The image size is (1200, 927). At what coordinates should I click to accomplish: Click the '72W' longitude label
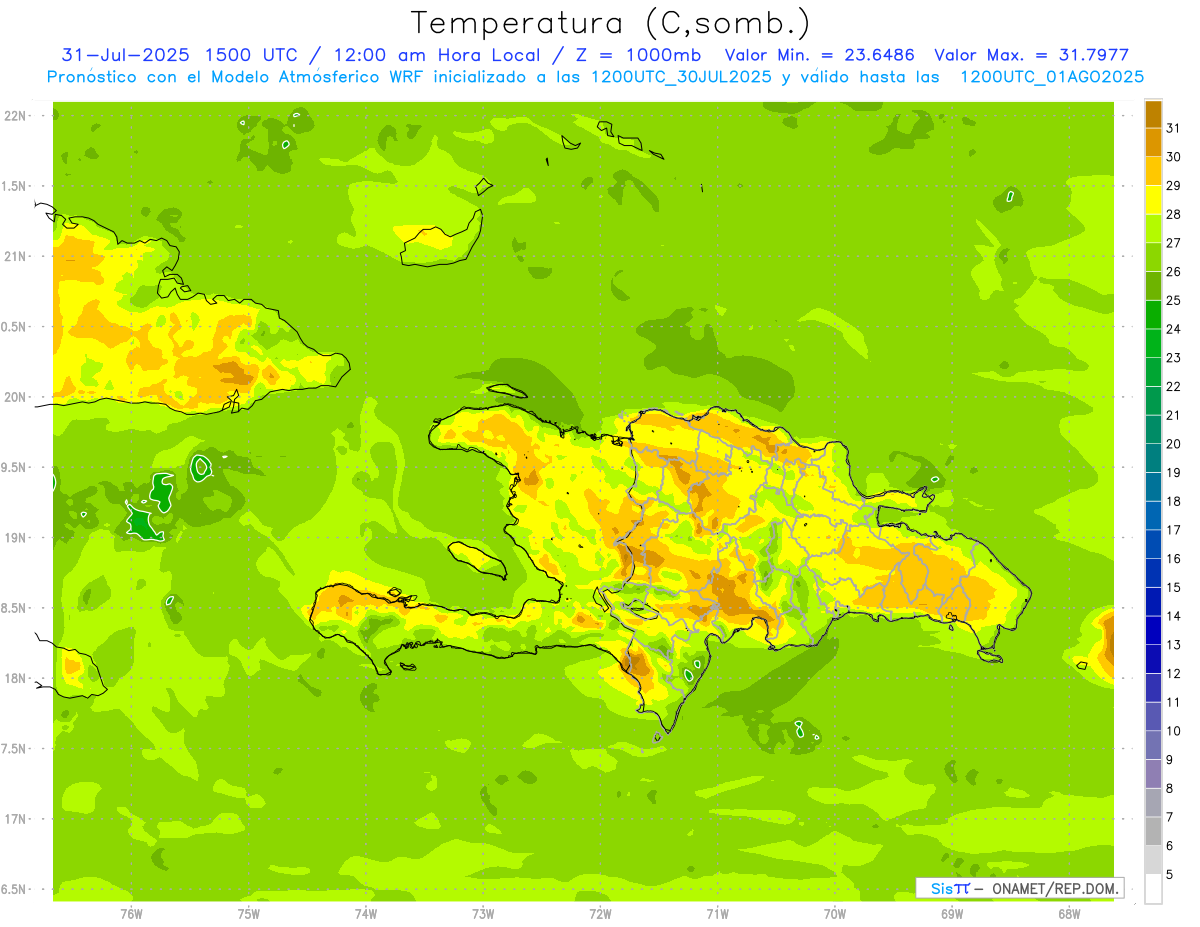click(600, 914)
